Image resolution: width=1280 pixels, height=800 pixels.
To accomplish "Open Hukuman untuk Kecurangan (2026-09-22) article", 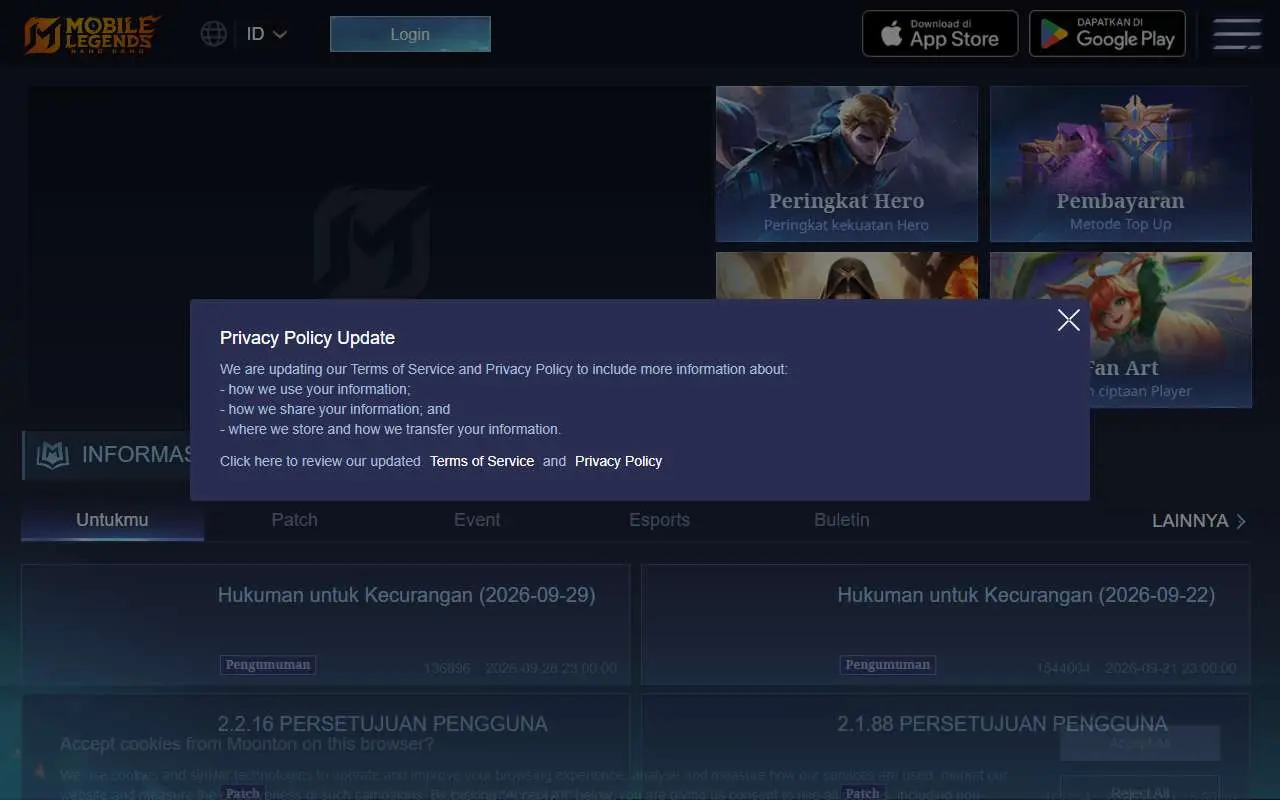I will click(x=946, y=625).
